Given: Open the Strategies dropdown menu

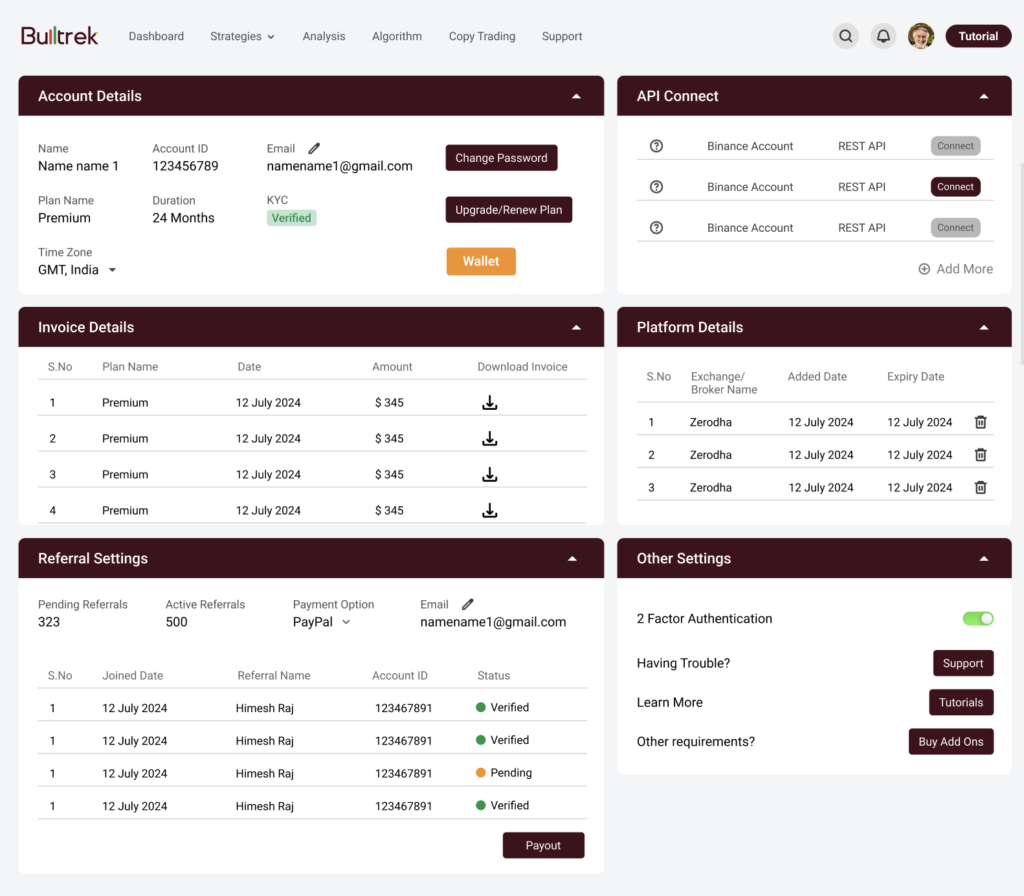Looking at the screenshot, I should pyautogui.click(x=242, y=36).
